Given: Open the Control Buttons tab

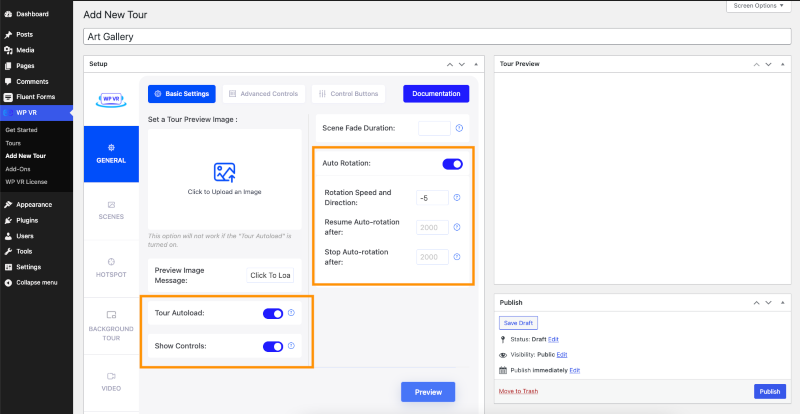Looking at the screenshot, I should (348, 94).
